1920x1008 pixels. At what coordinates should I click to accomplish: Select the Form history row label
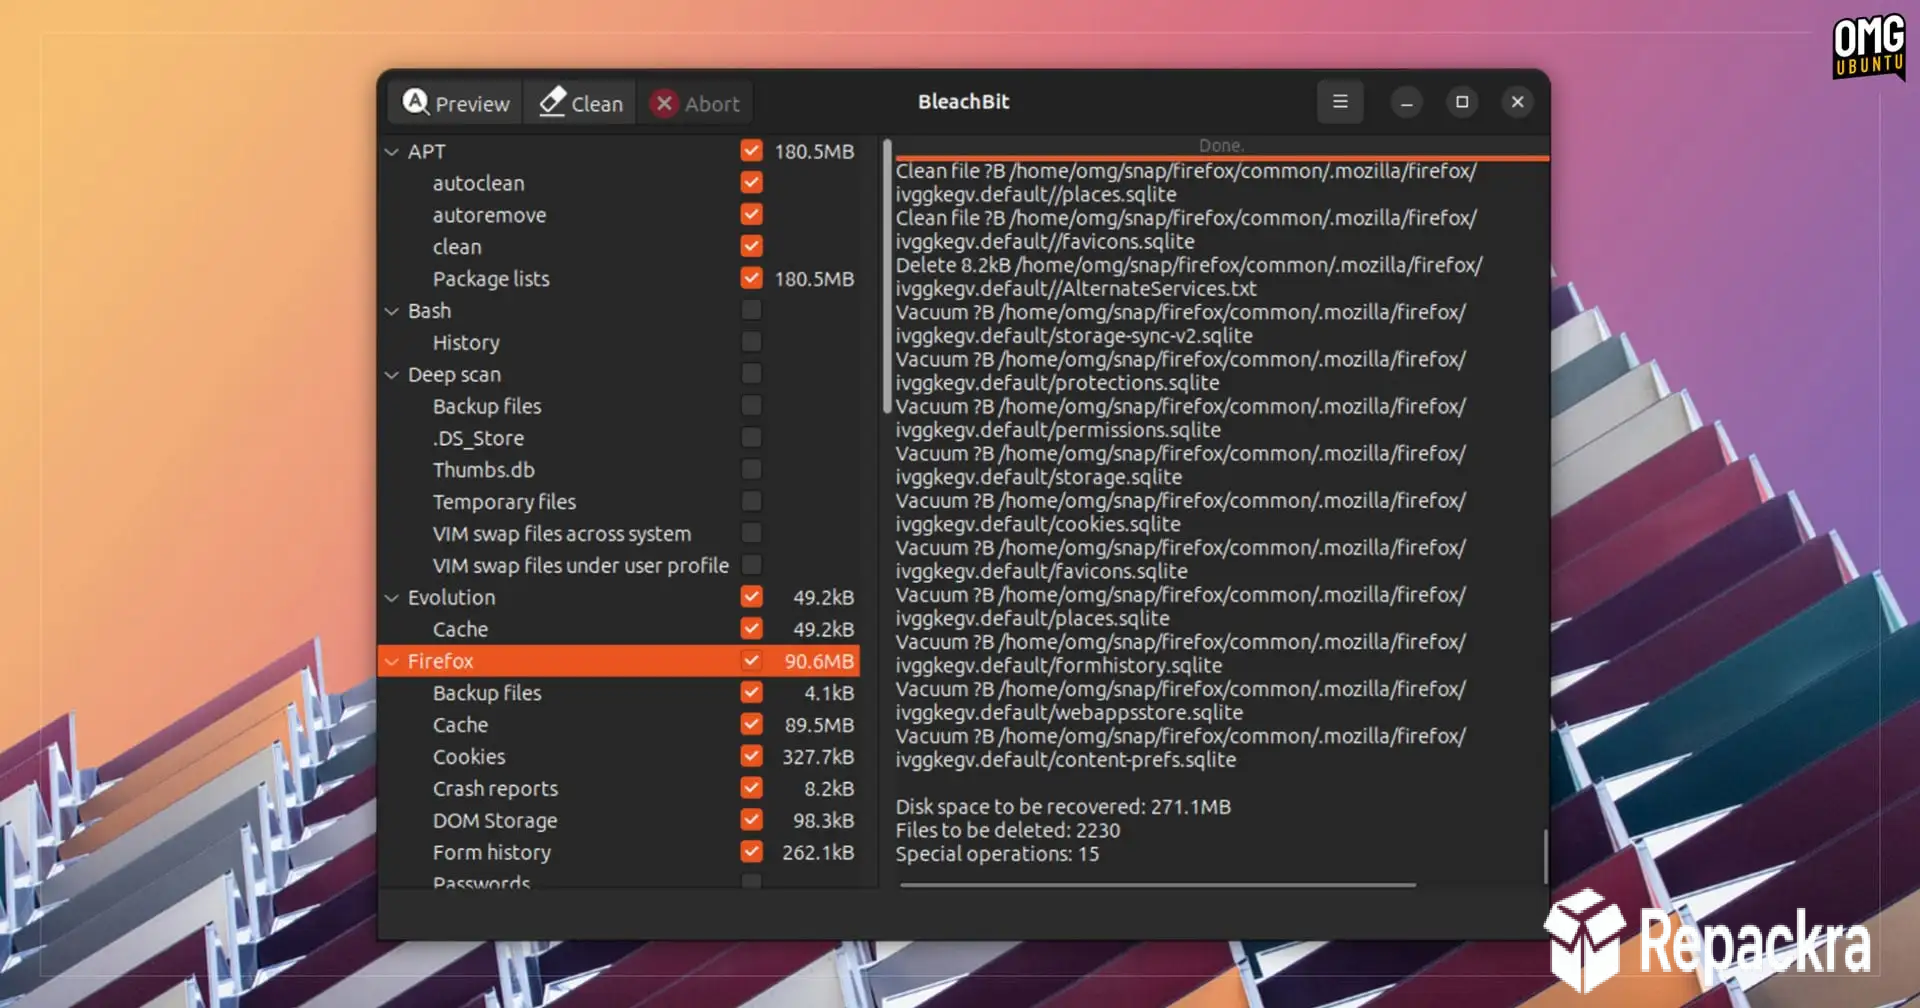[x=492, y=853]
